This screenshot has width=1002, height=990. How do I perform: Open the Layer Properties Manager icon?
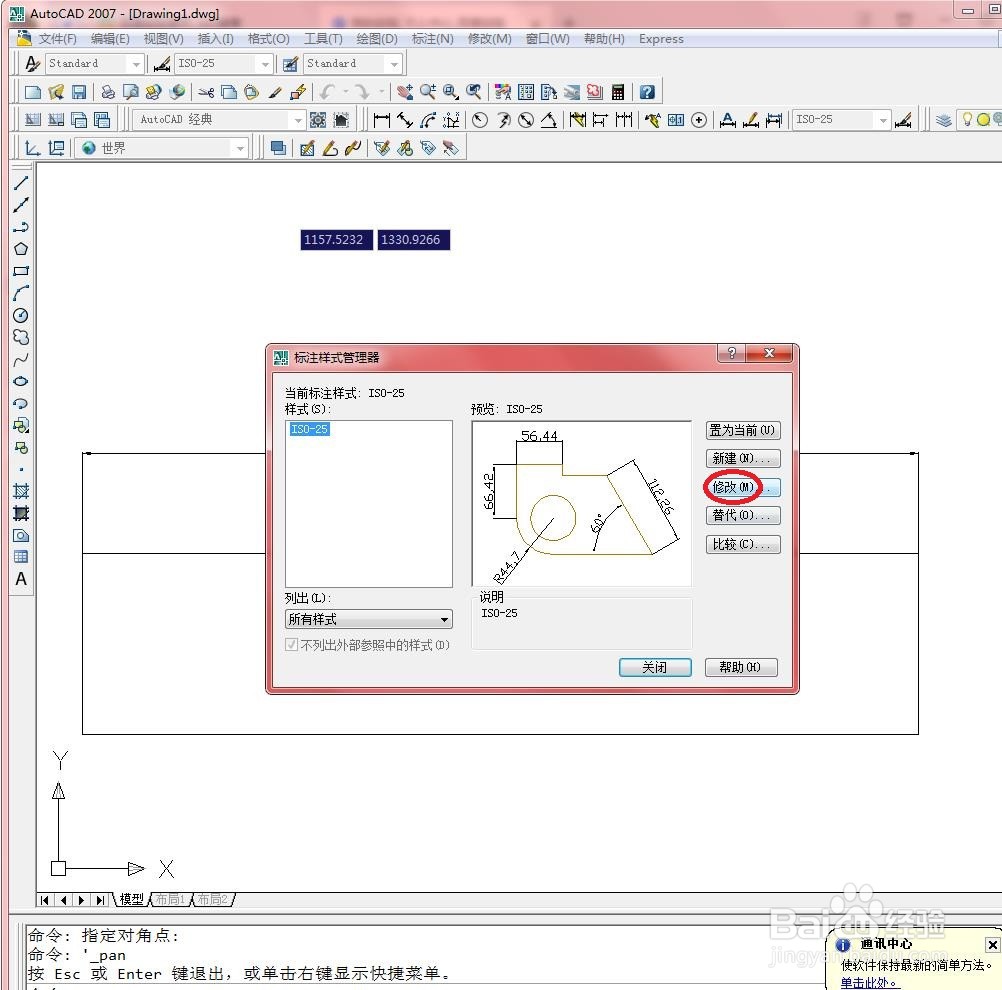pyautogui.click(x=943, y=120)
